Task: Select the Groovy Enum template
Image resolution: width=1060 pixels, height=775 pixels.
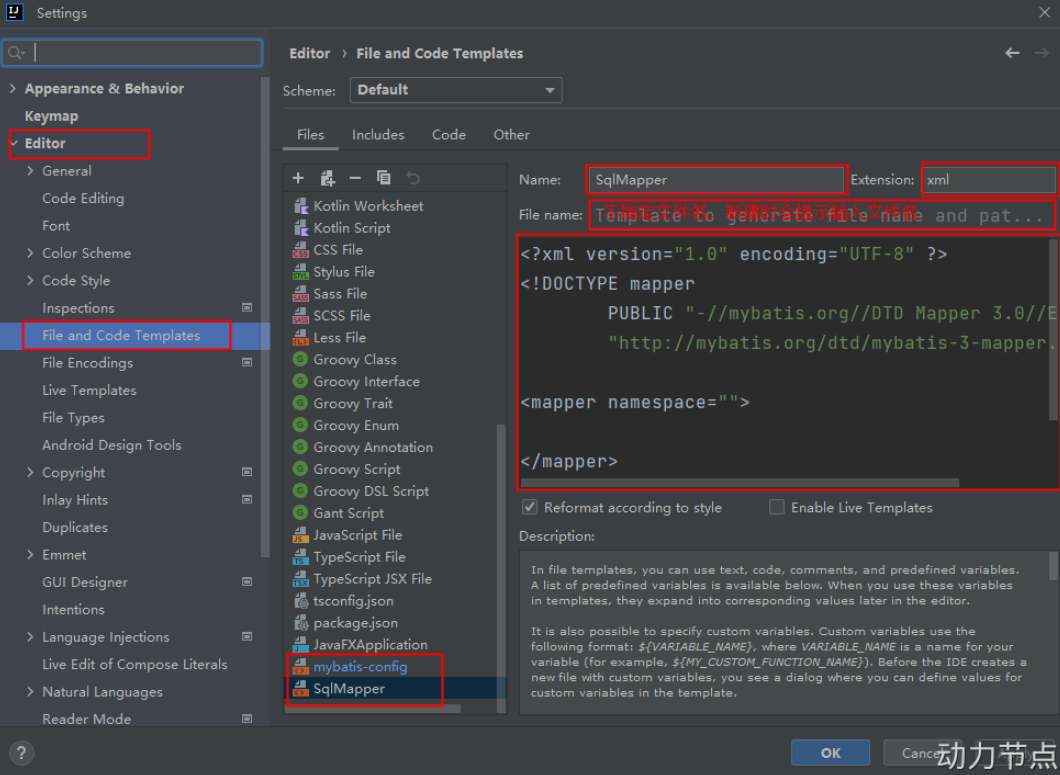Action: 356,425
